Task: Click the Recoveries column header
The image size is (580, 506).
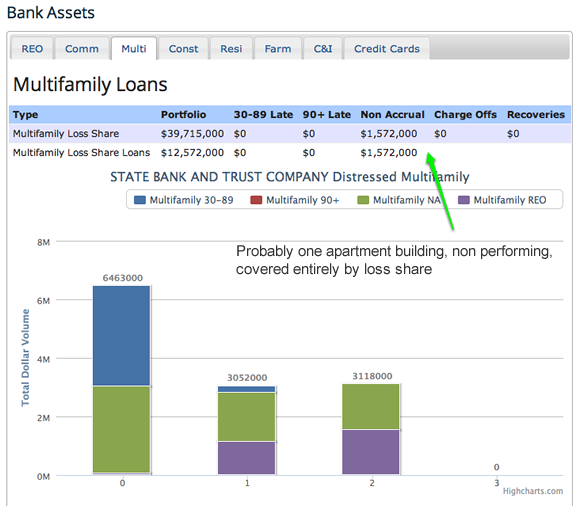Action: [536, 115]
